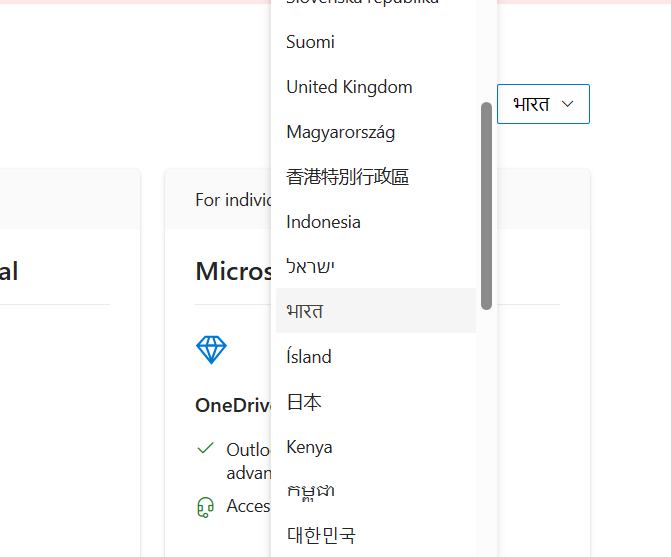The width and height of the screenshot is (671, 557).
Task: Choose ישראל in the region list
Action: pyautogui.click(x=376, y=267)
